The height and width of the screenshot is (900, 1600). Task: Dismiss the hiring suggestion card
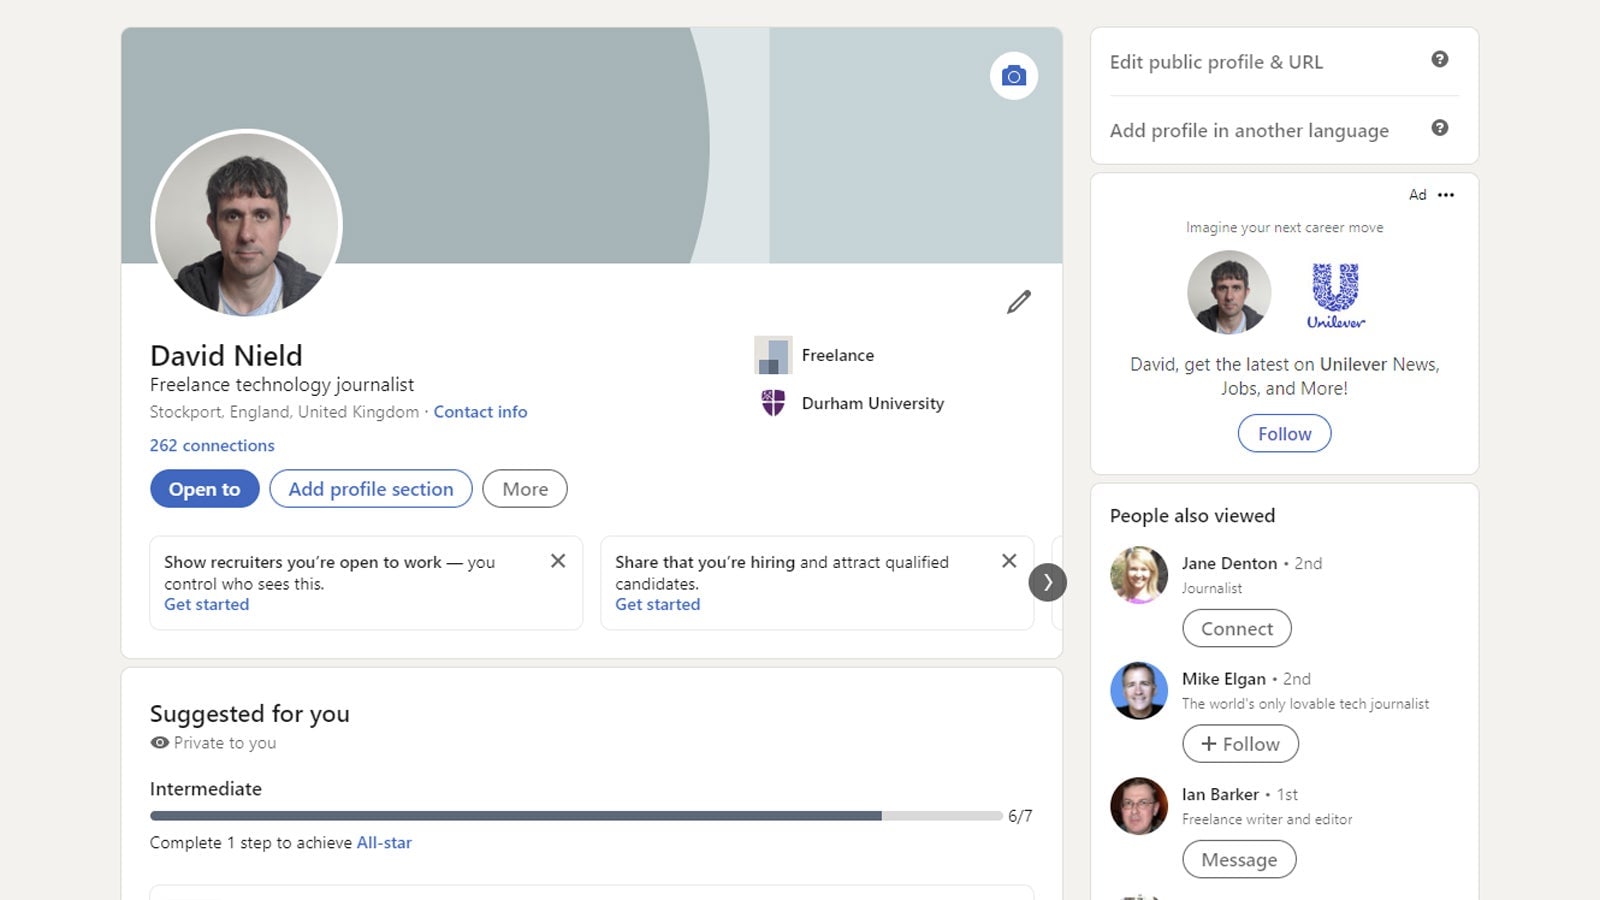click(1009, 561)
